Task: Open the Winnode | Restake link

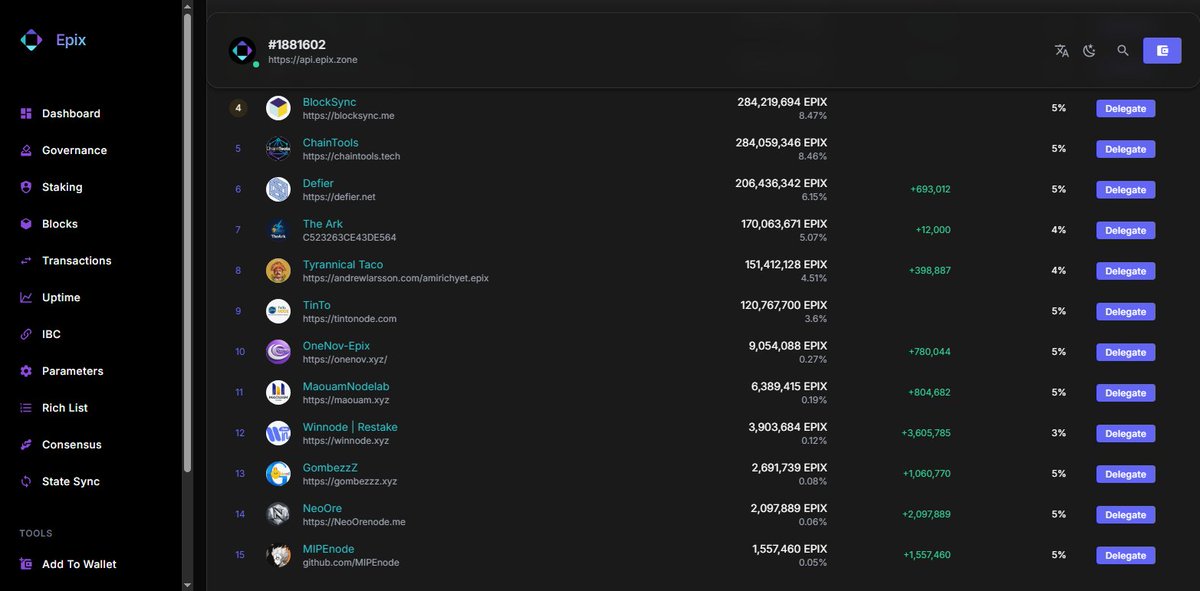Action: 350,427
